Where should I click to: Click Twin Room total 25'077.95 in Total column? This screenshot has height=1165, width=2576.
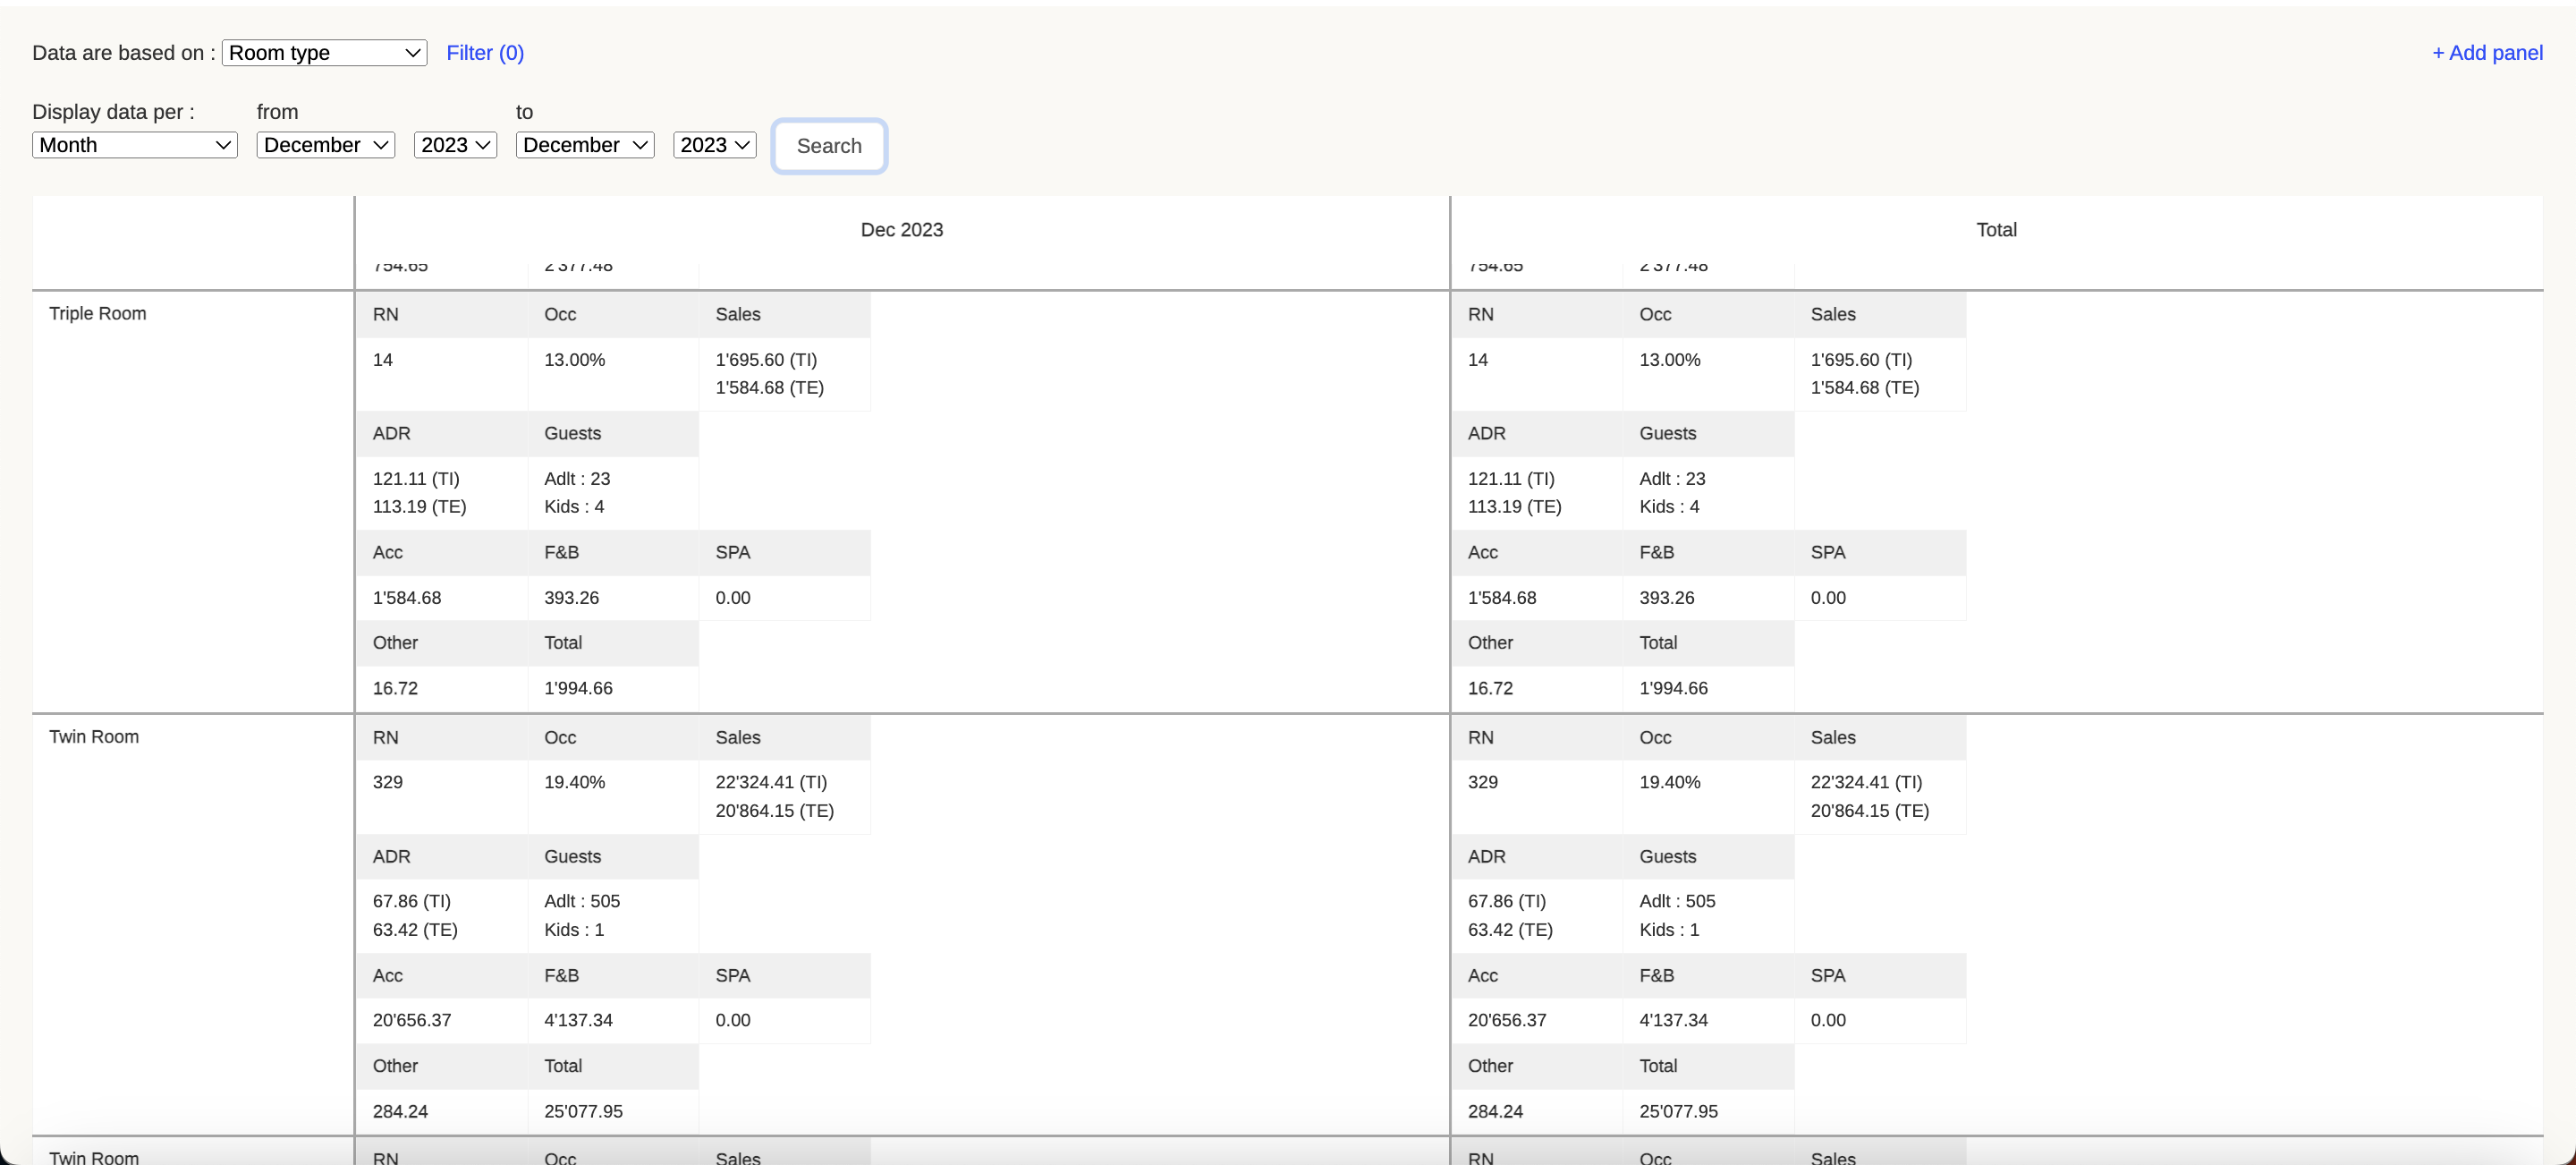1678,1111
